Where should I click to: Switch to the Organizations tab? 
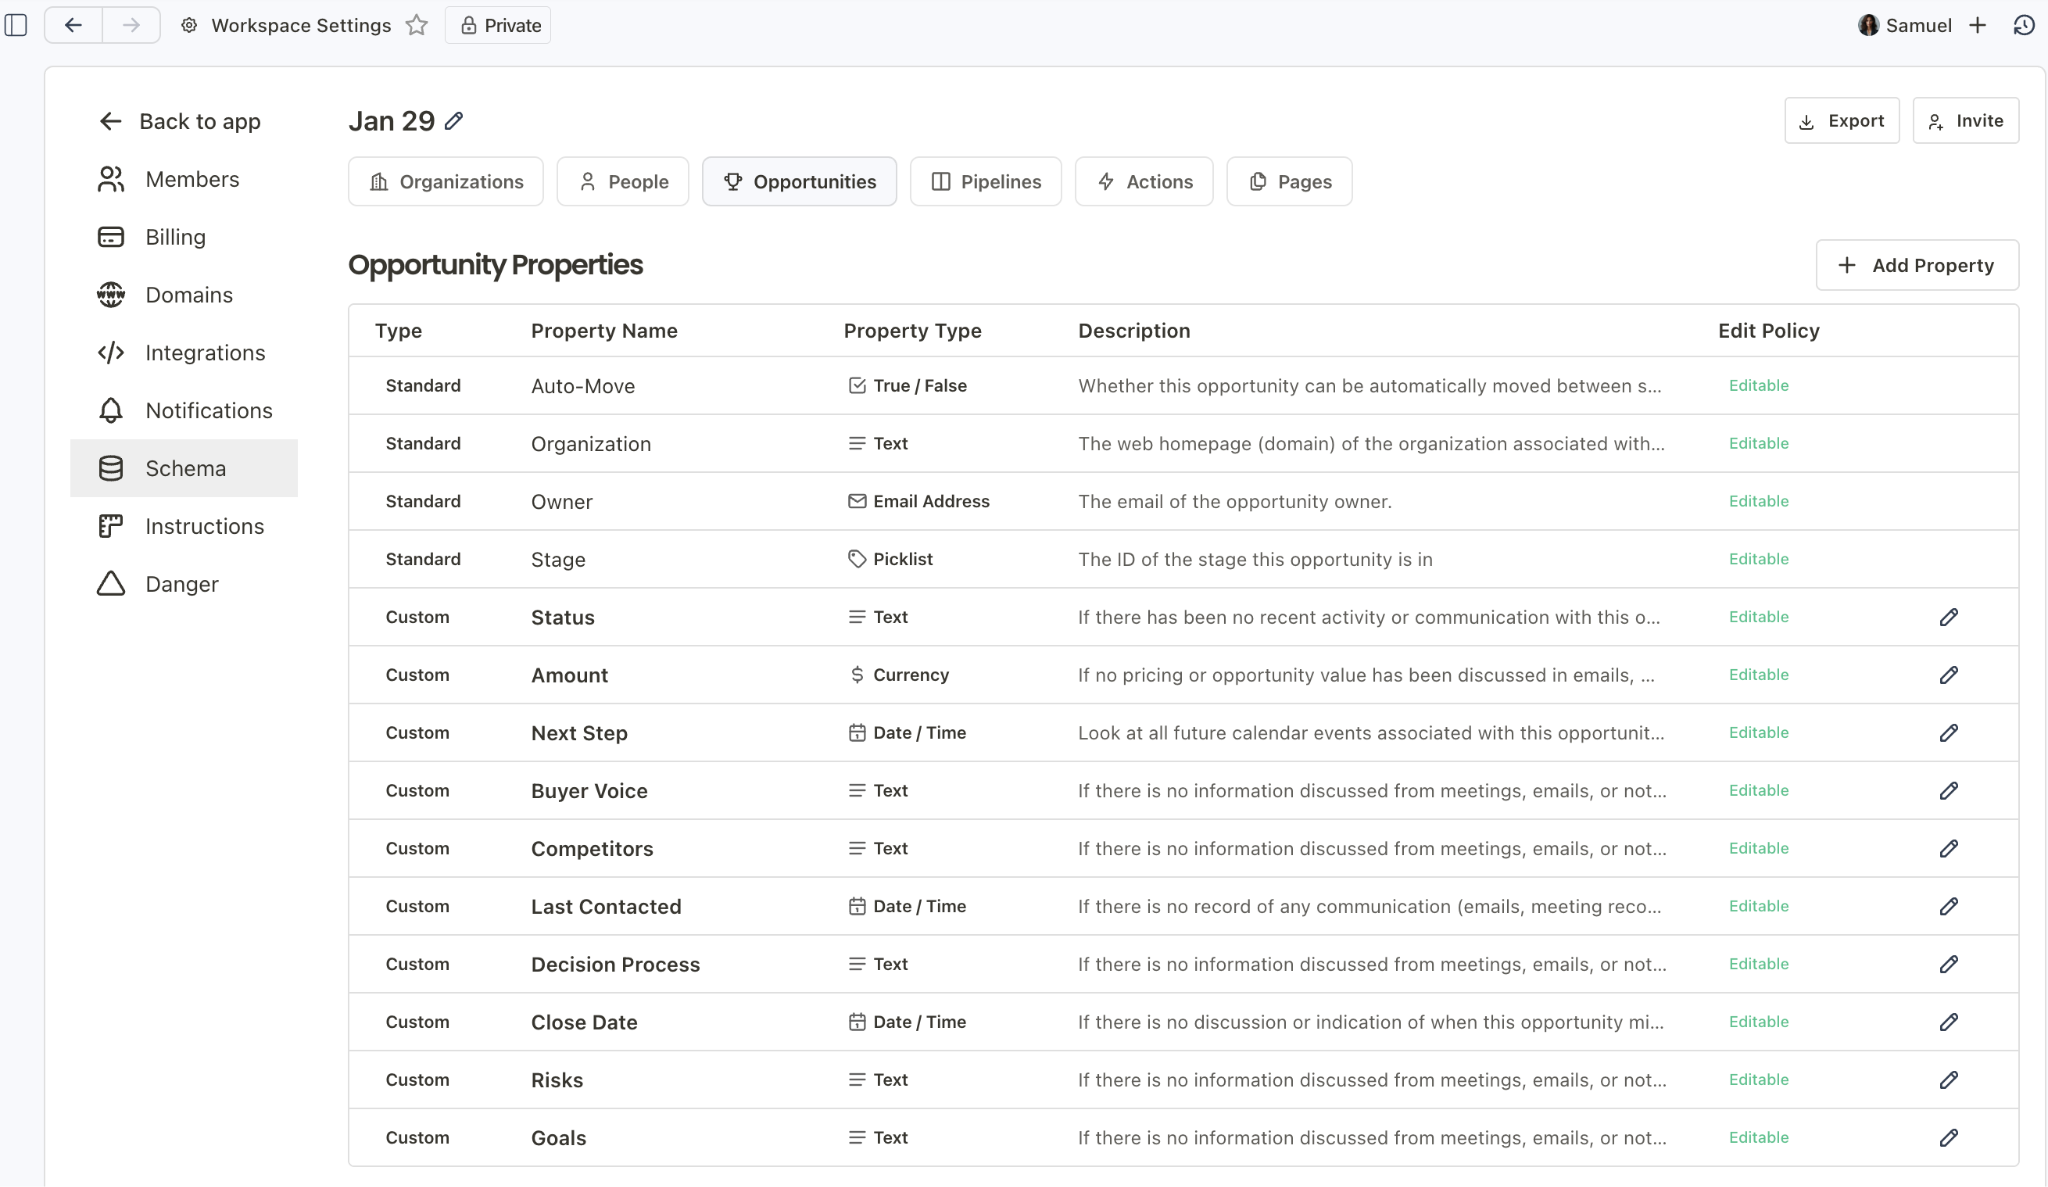pyautogui.click(x=446, y=182)
